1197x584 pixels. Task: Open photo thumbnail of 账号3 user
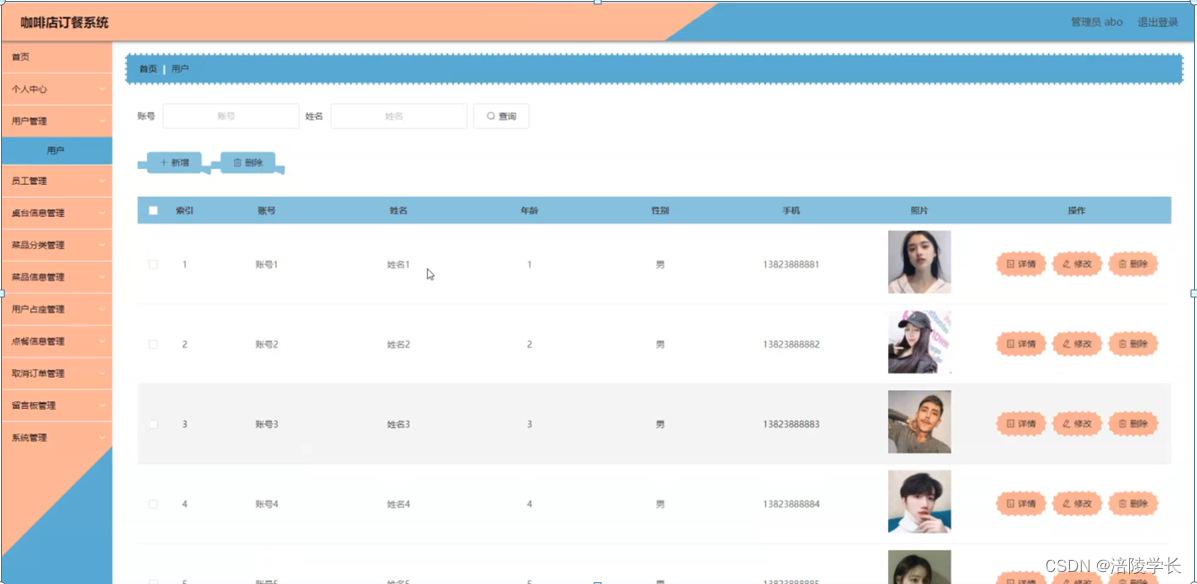919,422
